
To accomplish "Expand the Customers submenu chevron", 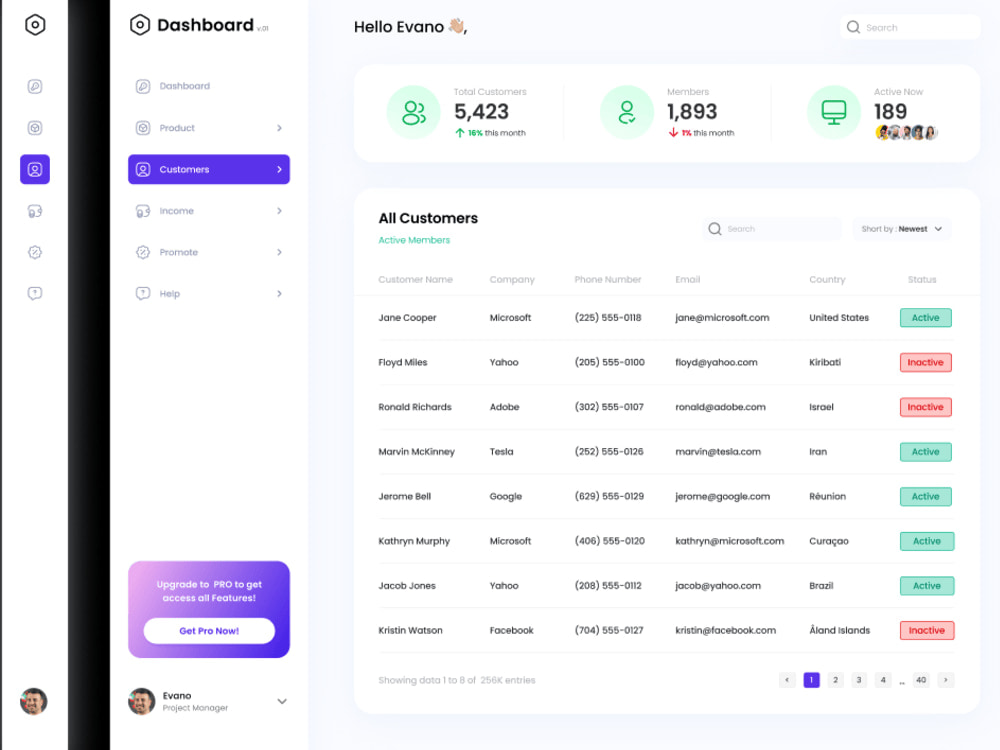I will click(279, 170).
